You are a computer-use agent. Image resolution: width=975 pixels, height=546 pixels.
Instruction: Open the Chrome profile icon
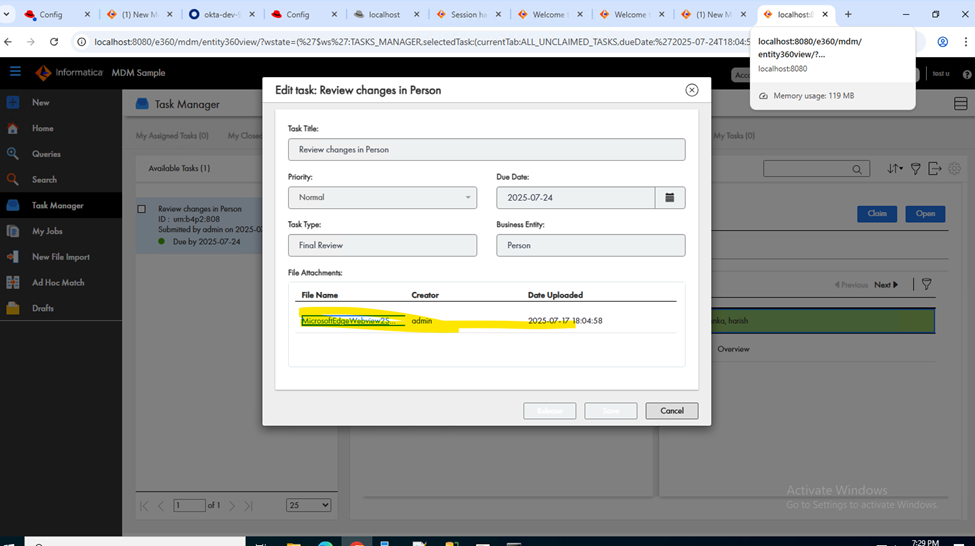click(943, 42)
